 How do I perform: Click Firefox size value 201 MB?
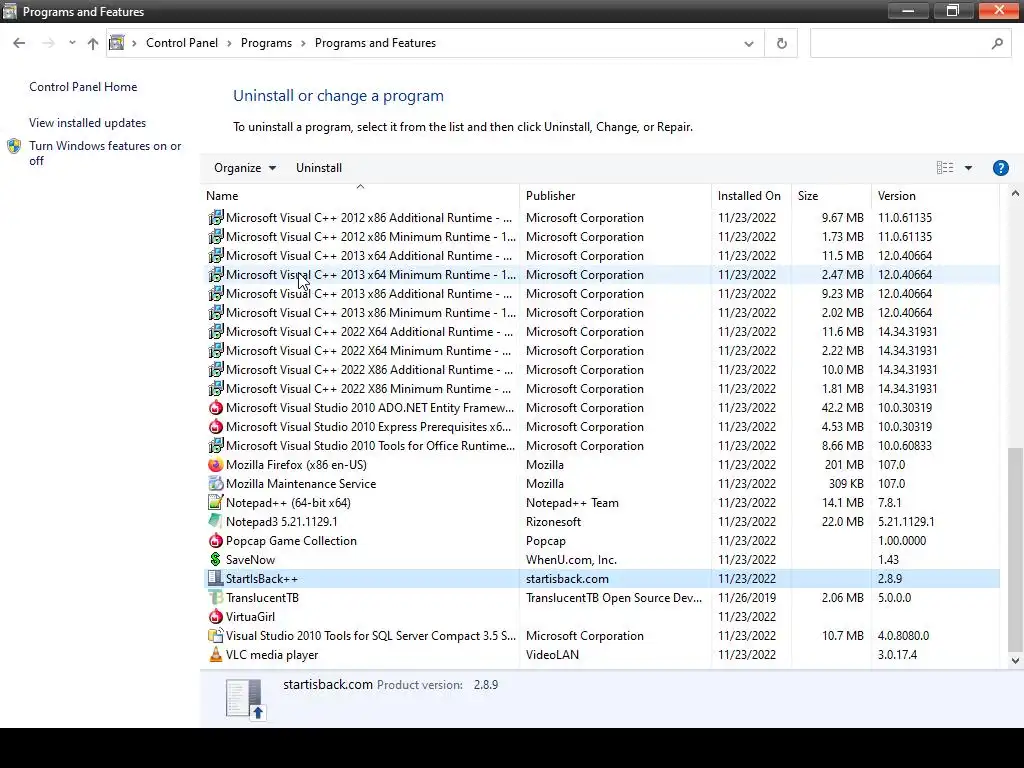coord(844,465)
